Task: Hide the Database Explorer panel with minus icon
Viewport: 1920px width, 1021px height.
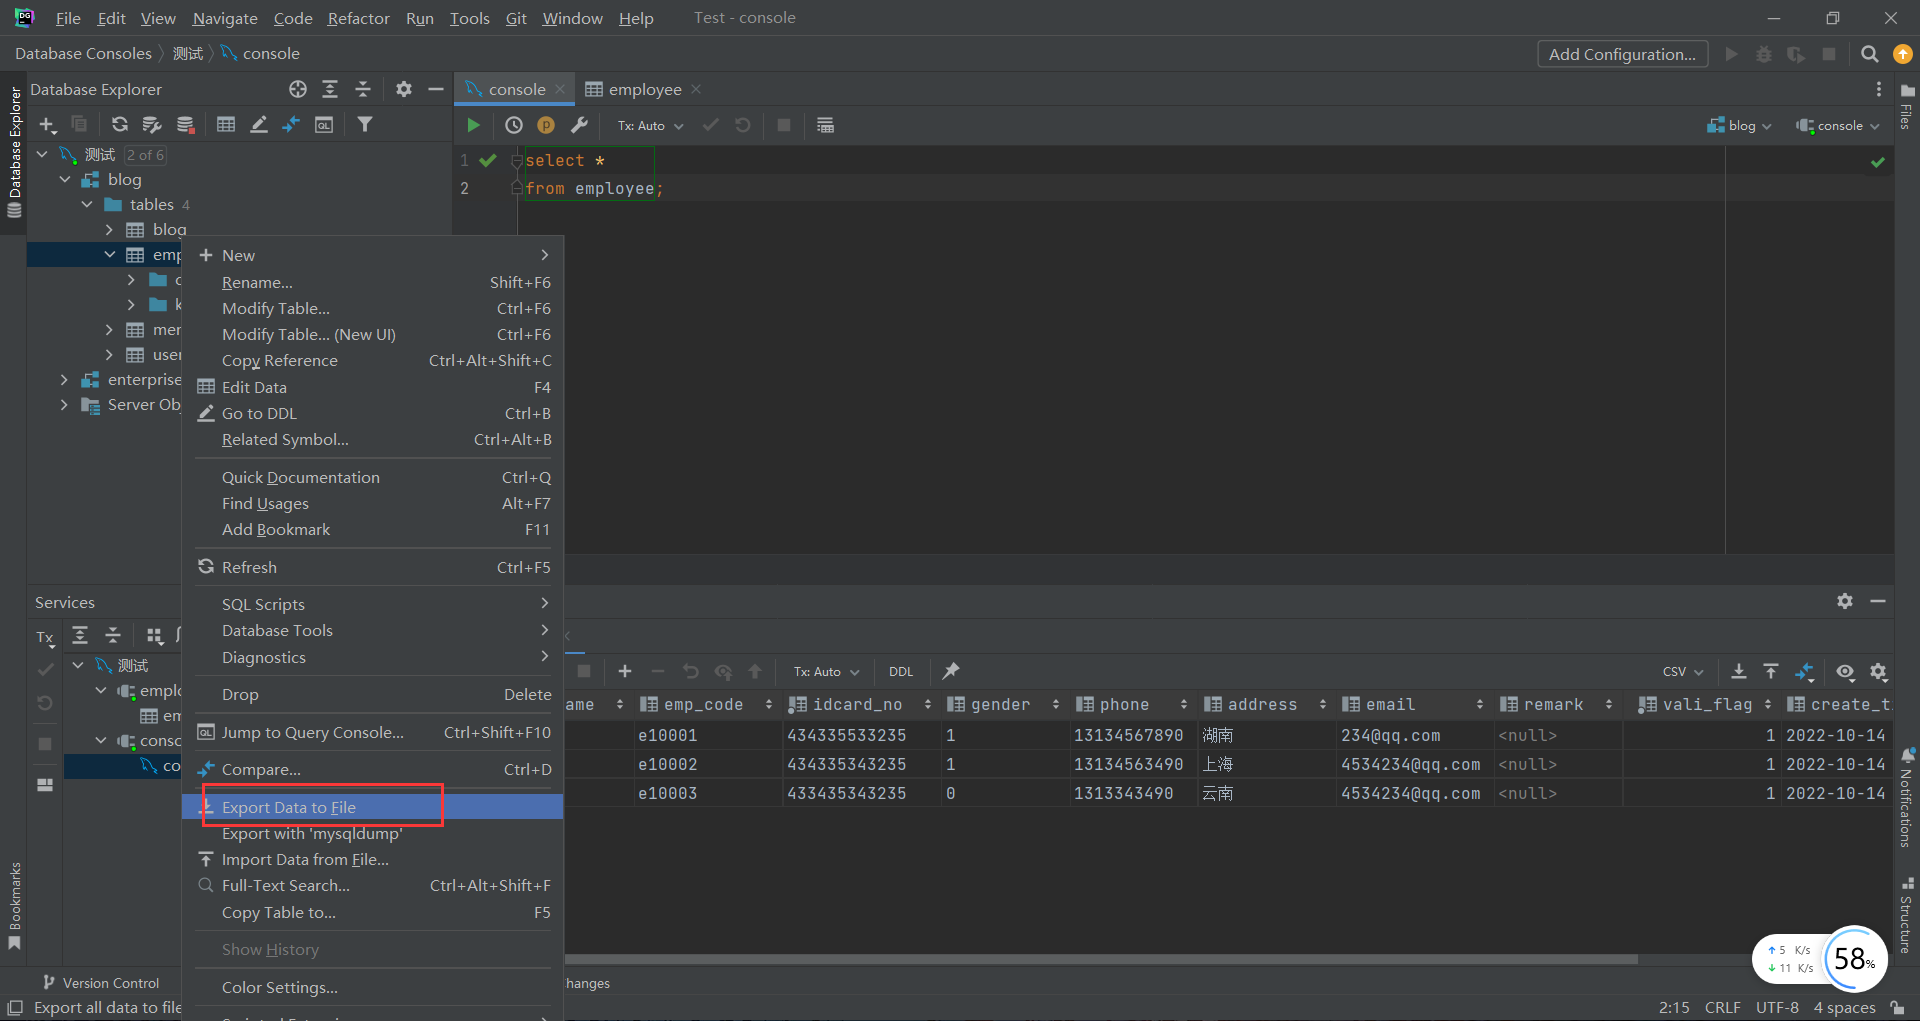Action: coord(436,89)
